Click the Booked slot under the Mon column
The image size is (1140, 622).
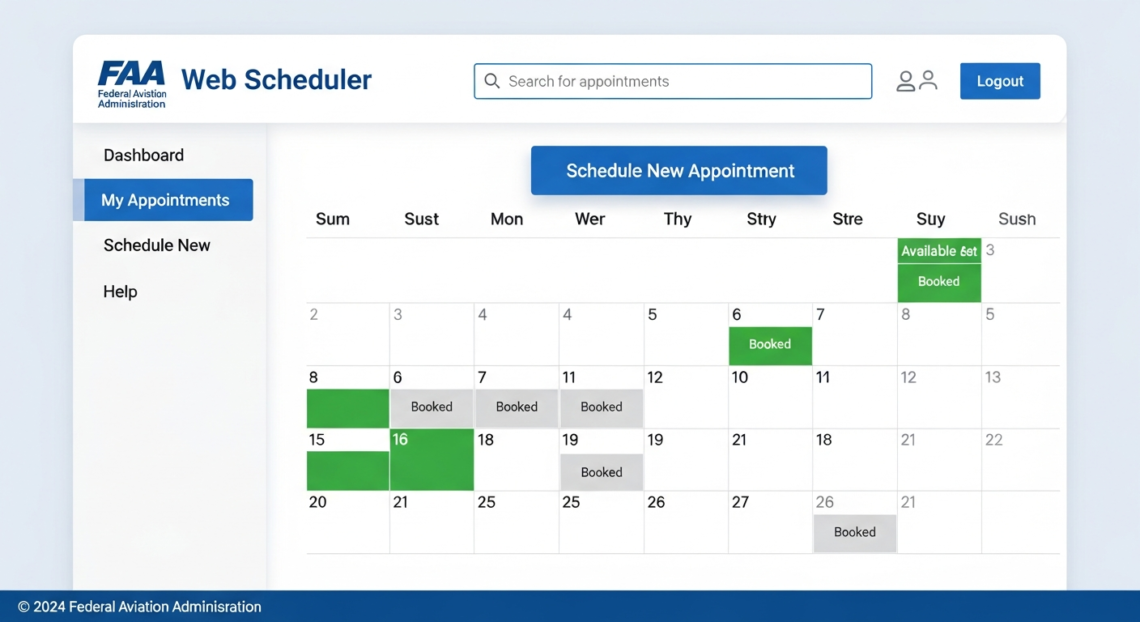tap(516, 407)
